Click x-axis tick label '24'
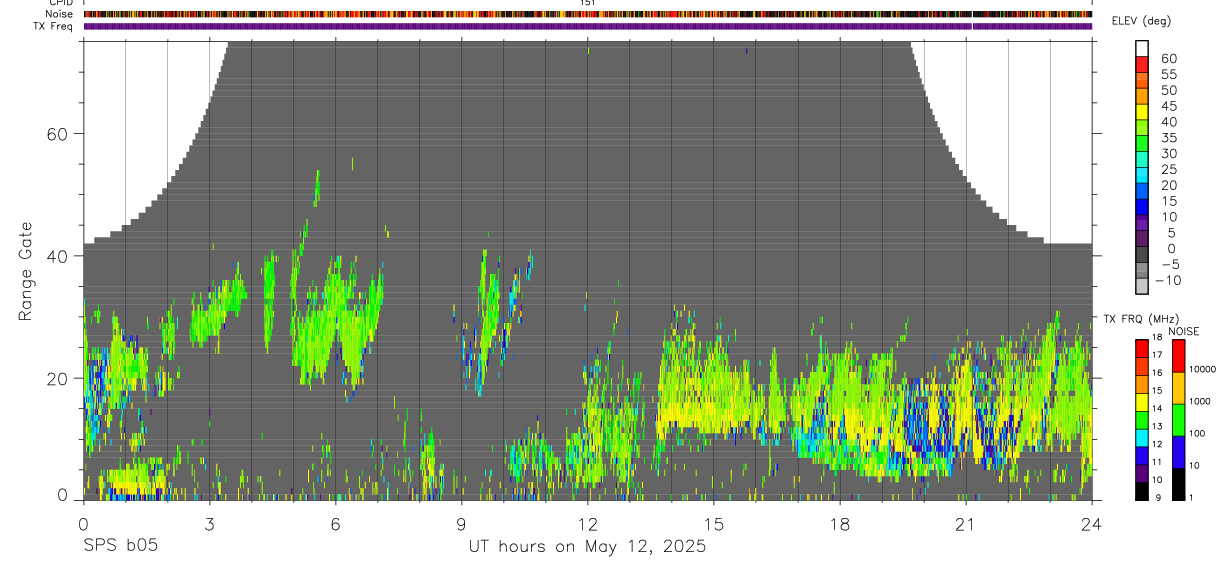1228x567 pixels. tap(1092, 523)
